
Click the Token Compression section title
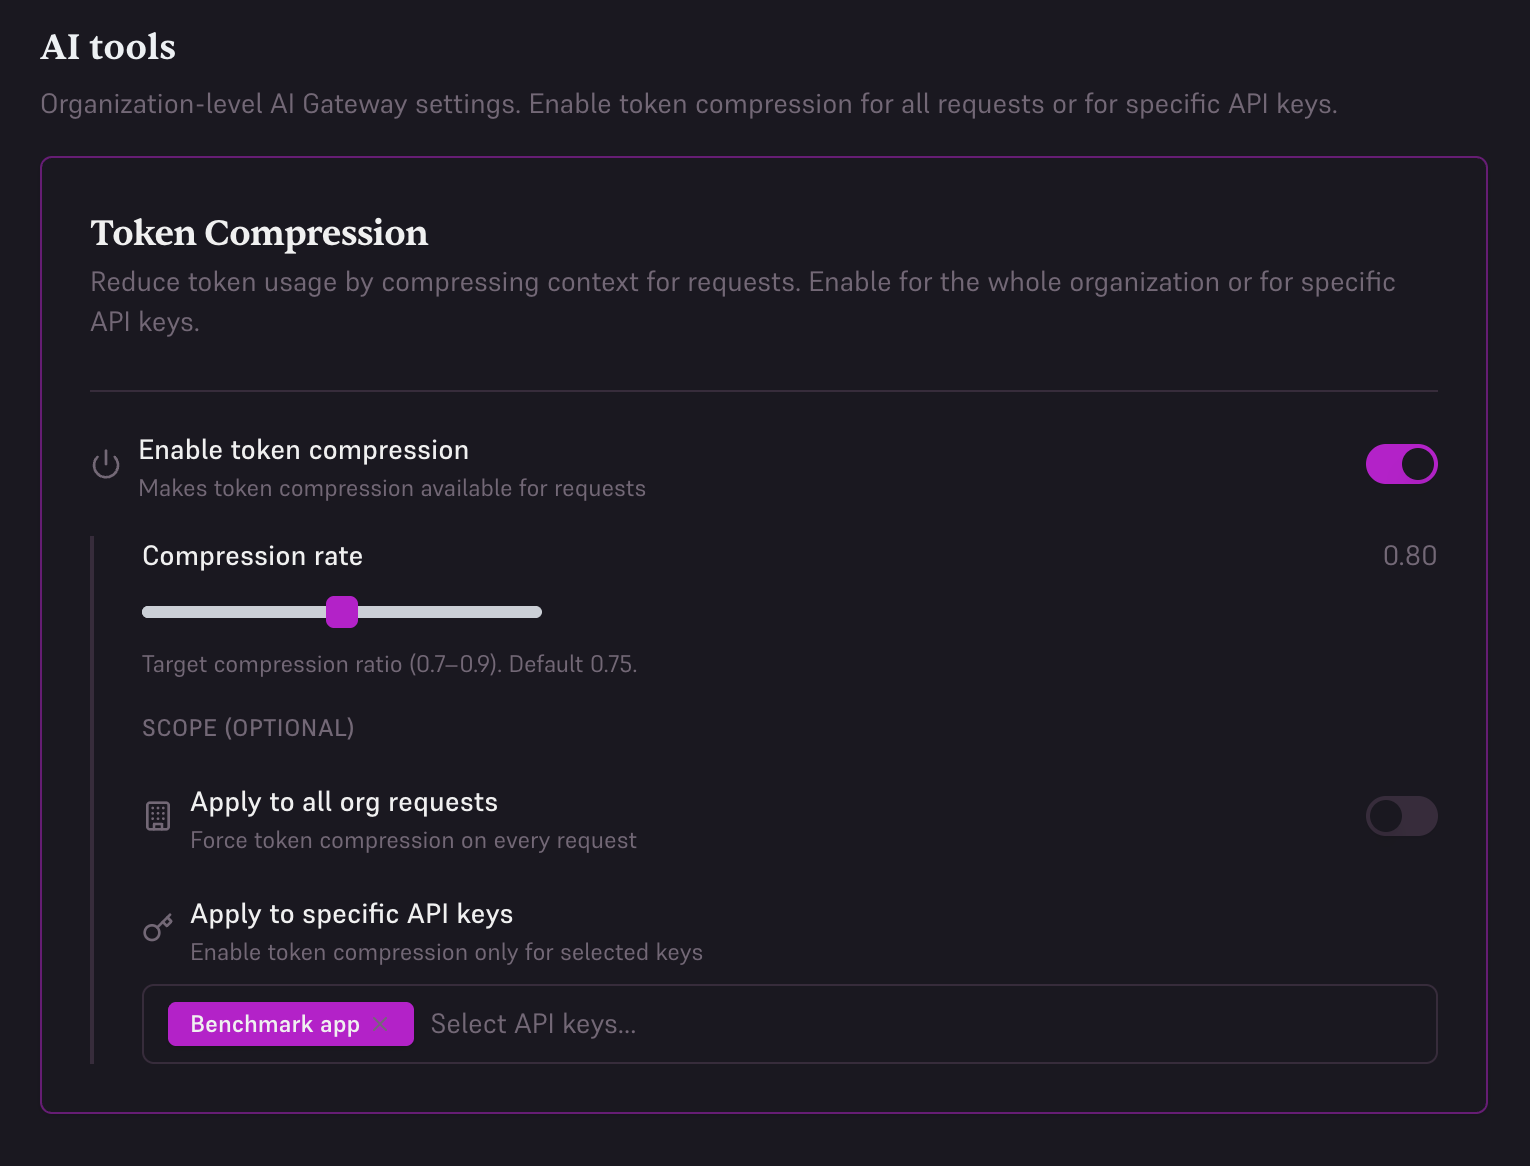[259, 233]
